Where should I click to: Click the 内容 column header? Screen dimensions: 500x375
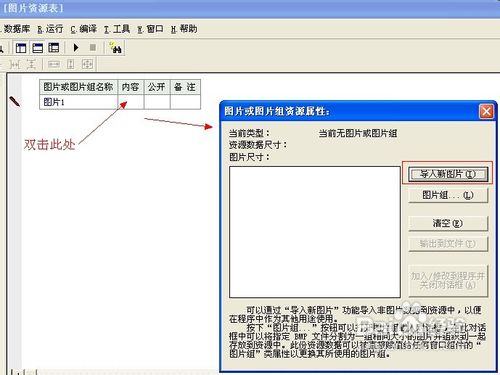pyautogui.click(x=131, y=87)
